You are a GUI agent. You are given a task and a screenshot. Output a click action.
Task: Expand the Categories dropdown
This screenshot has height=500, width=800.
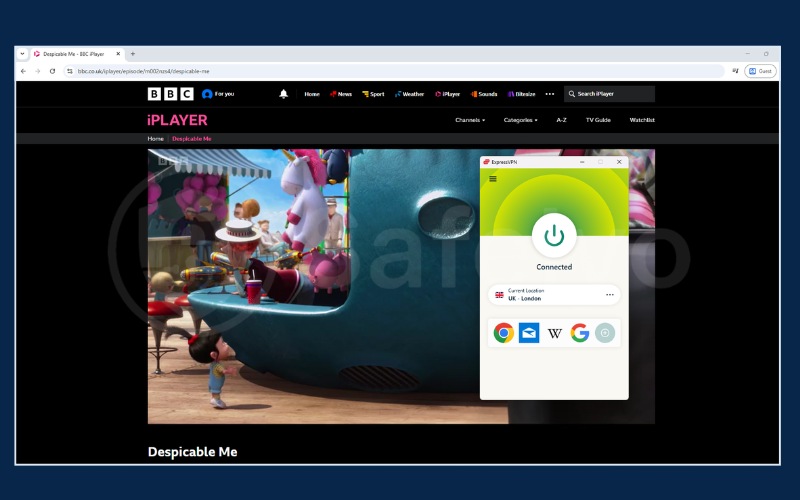point(520,120)
